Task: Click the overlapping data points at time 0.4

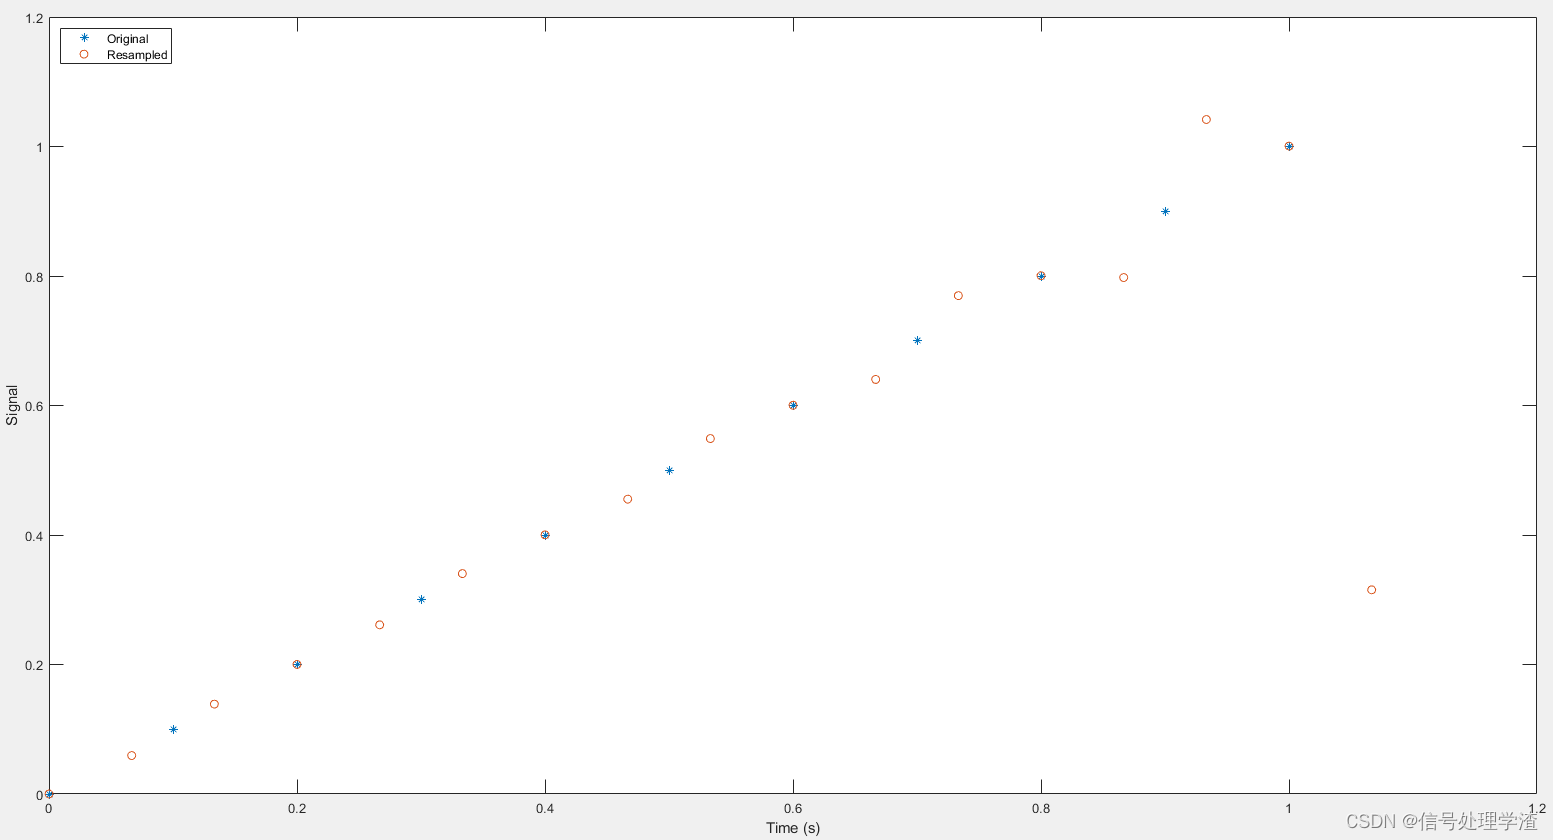Action: (x=545, y=535)
